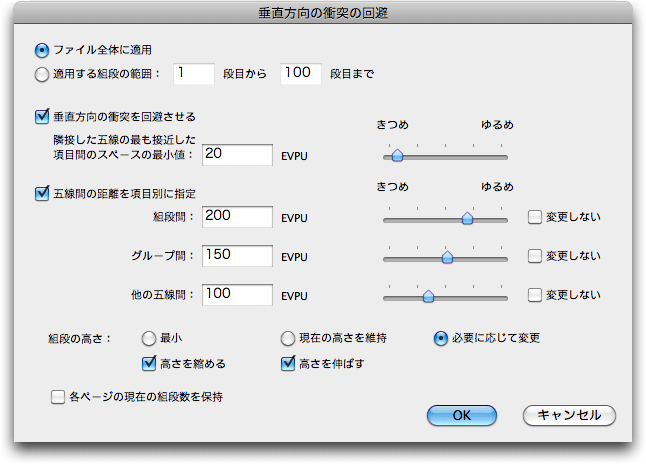Check 各ページの現在の組段数を保持 checkbox
Image resolution: width=646 pixels, height=465 pixels.
(x=58, y=397)
